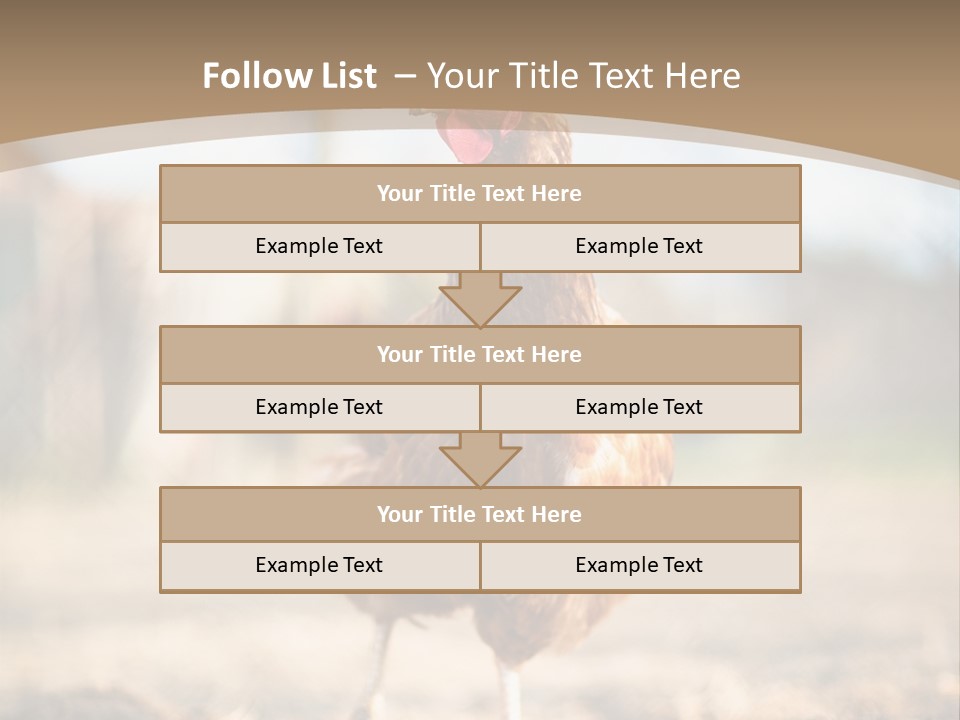960x720 pixels.
Task: Select the first block's title bar
Action: tap(480, 193)
